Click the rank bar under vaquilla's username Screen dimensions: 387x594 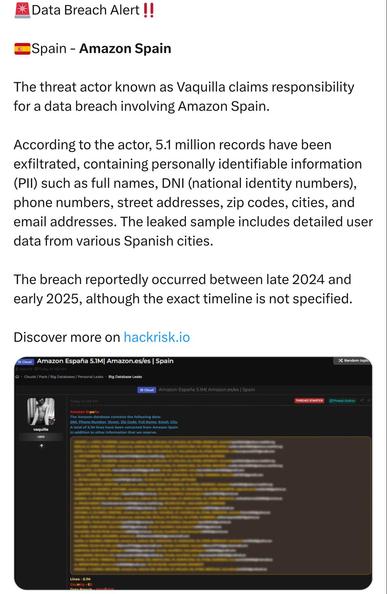pyautogui.click(x=41, y=437)
